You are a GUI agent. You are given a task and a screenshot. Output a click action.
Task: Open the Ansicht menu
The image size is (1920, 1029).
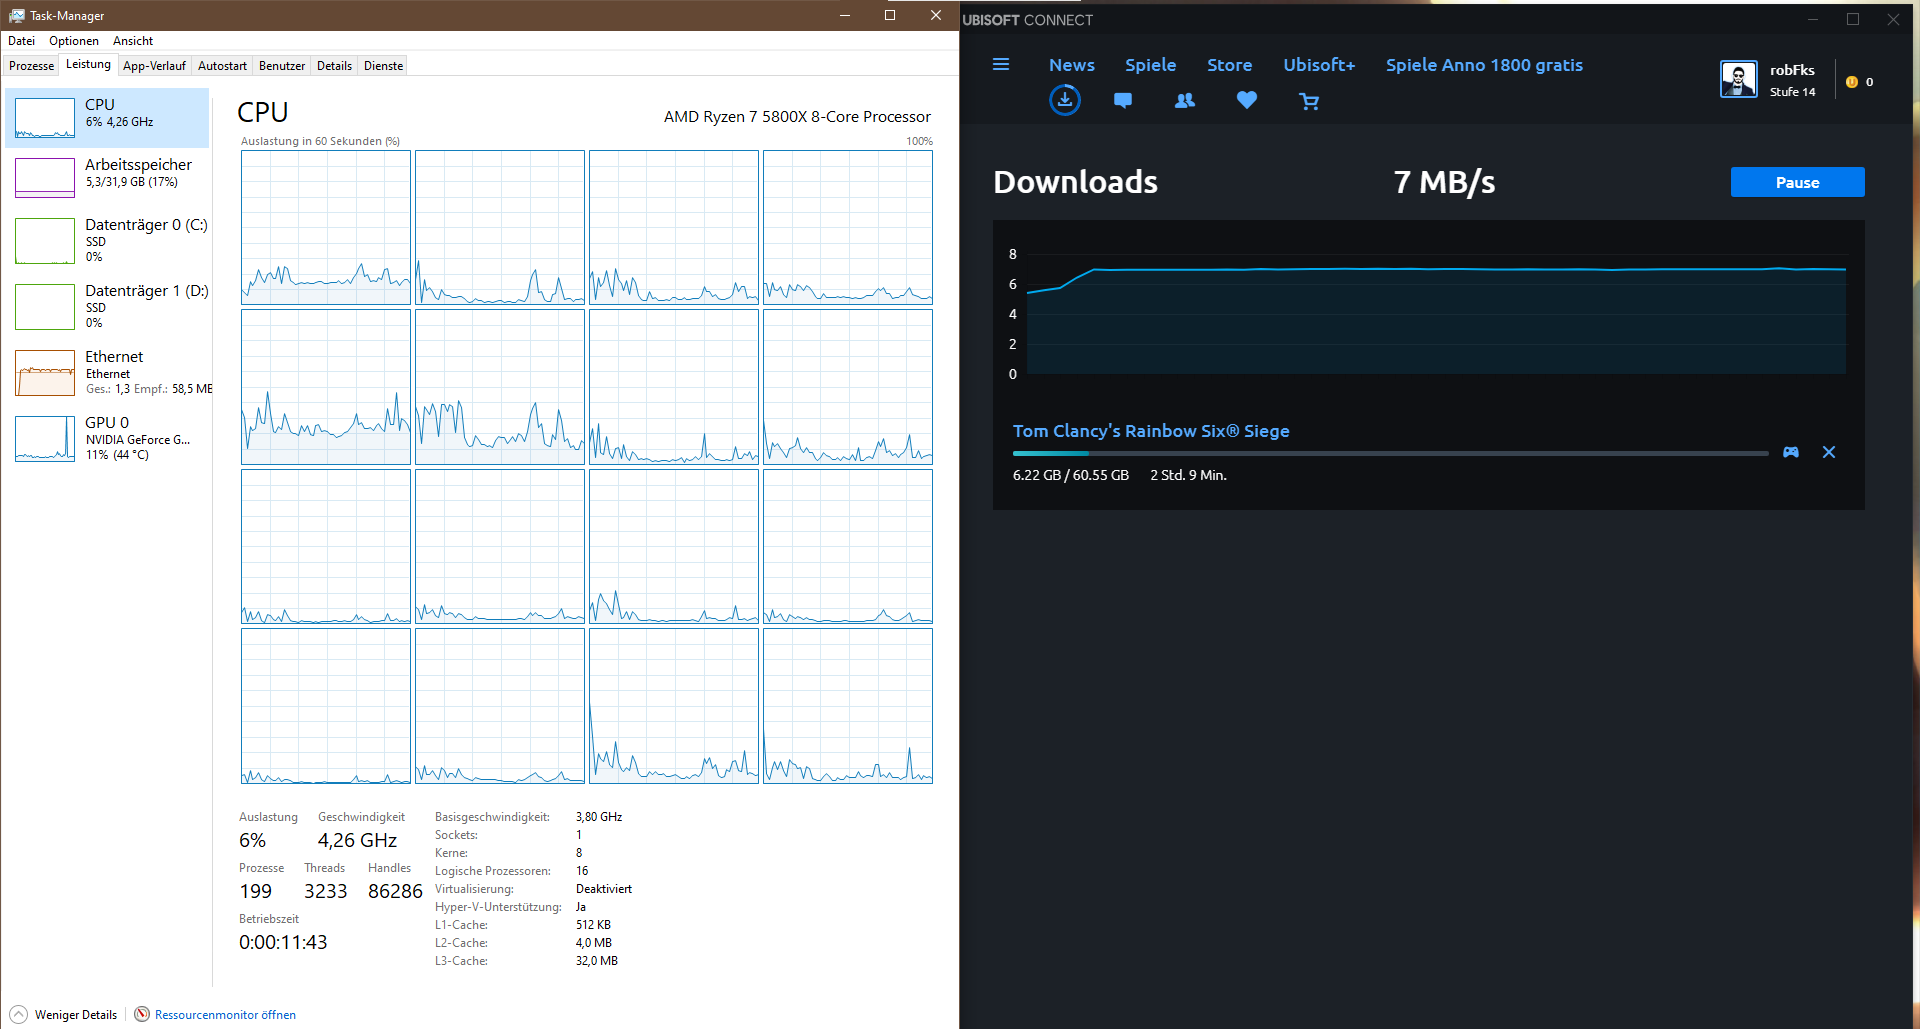pos(133,41)
